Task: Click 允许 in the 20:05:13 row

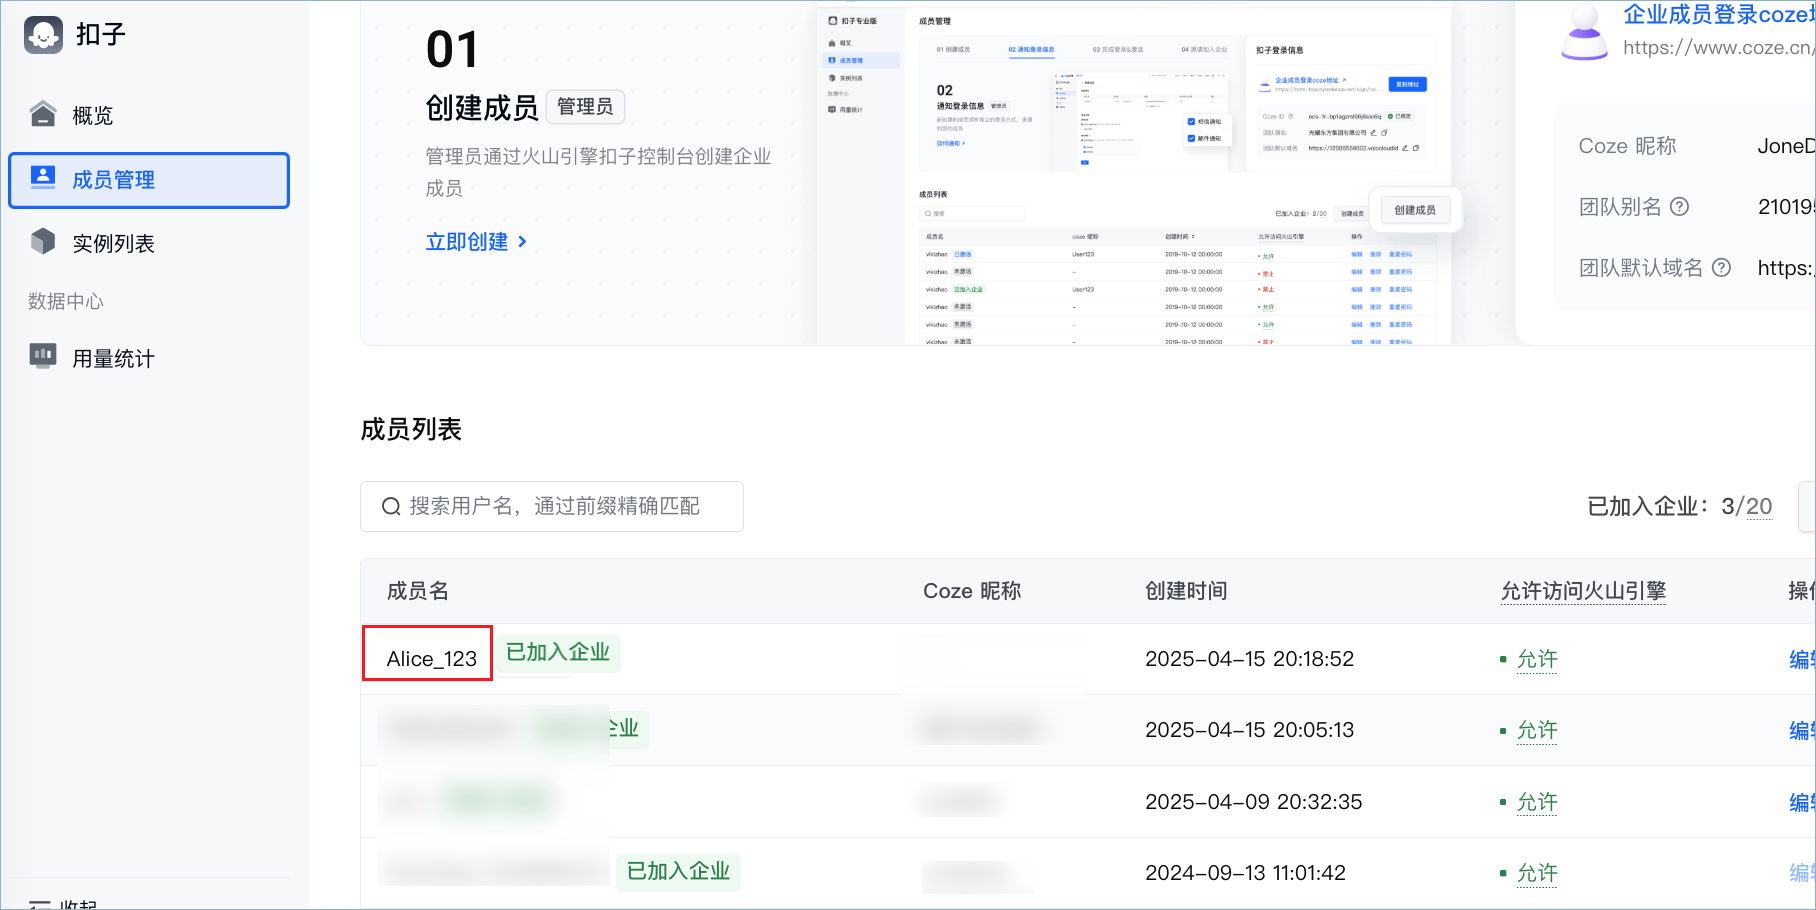Action: (x=1537, y=730)
